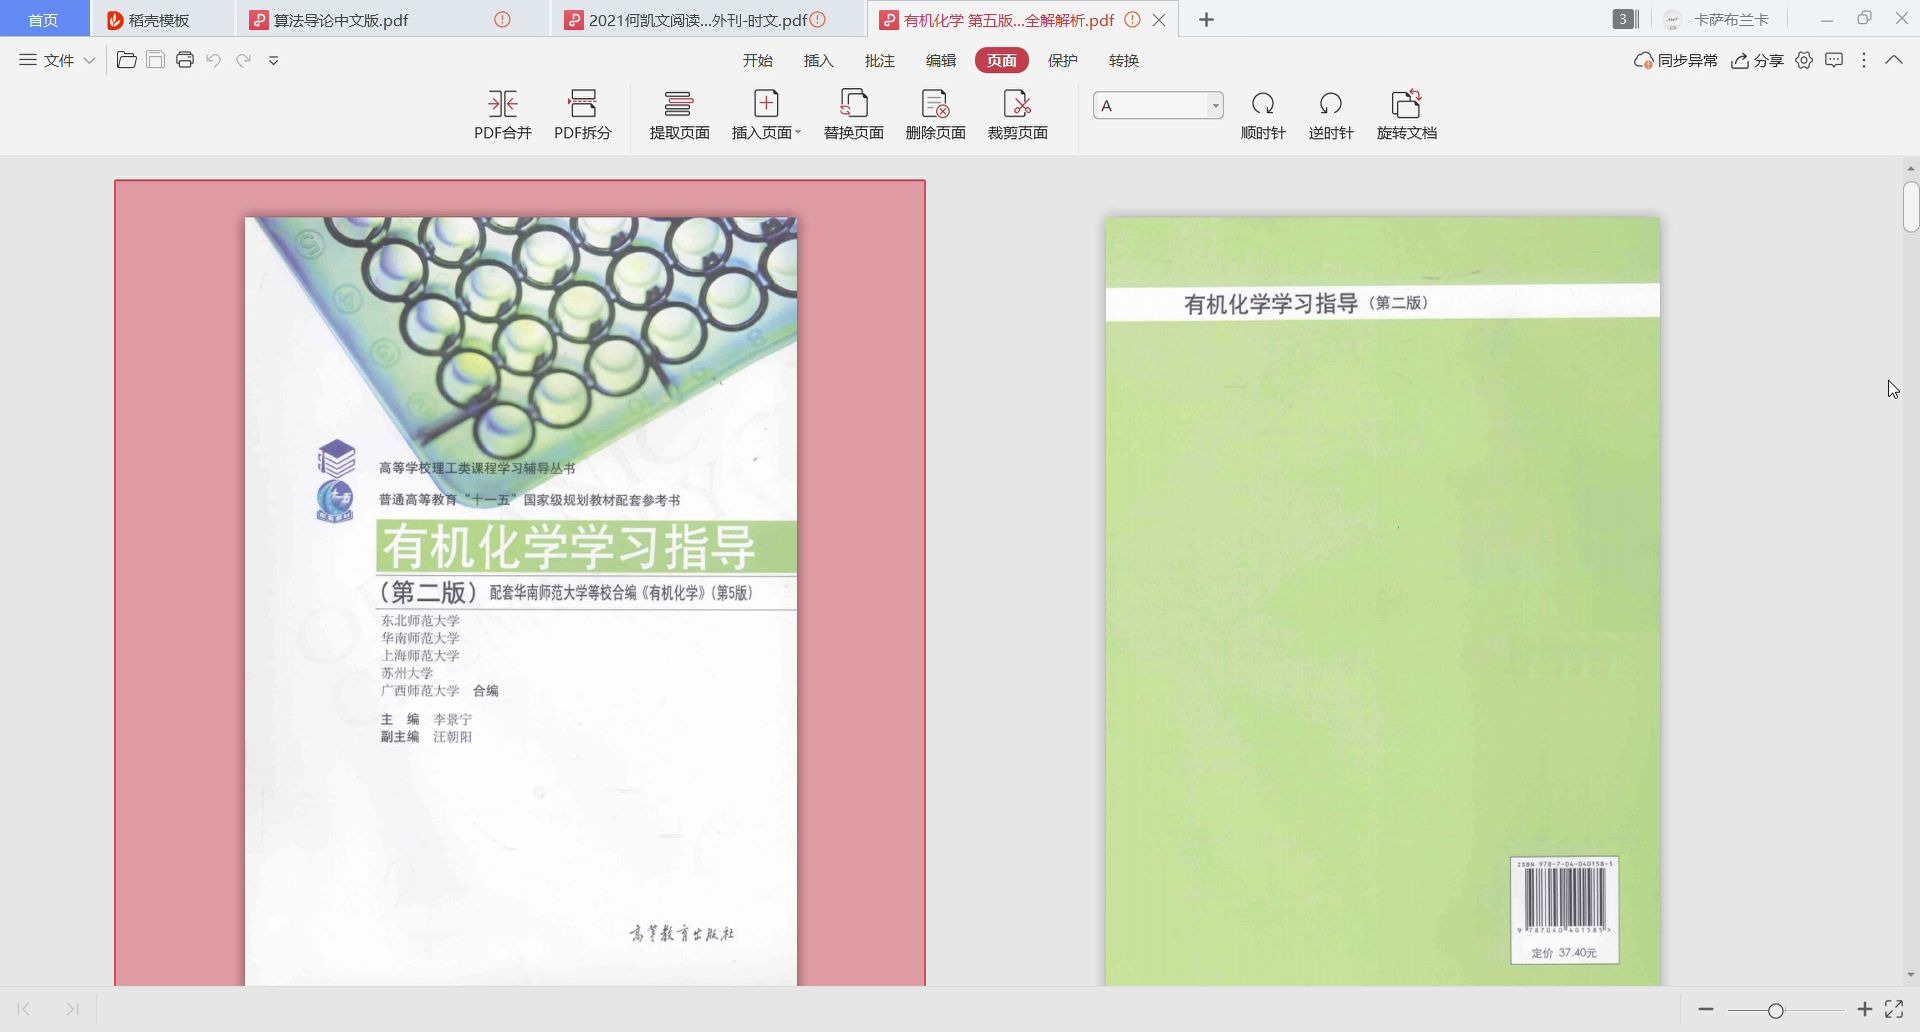Click the vertical scrollbar thumb
This screenshot has height=1032, width=1920.
[1911, 207]
